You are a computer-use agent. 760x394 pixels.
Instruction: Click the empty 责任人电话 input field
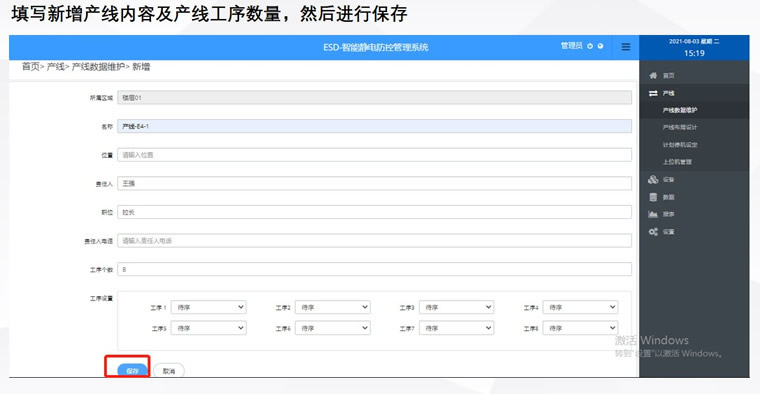pyautogui.click(x=374, y=240)
